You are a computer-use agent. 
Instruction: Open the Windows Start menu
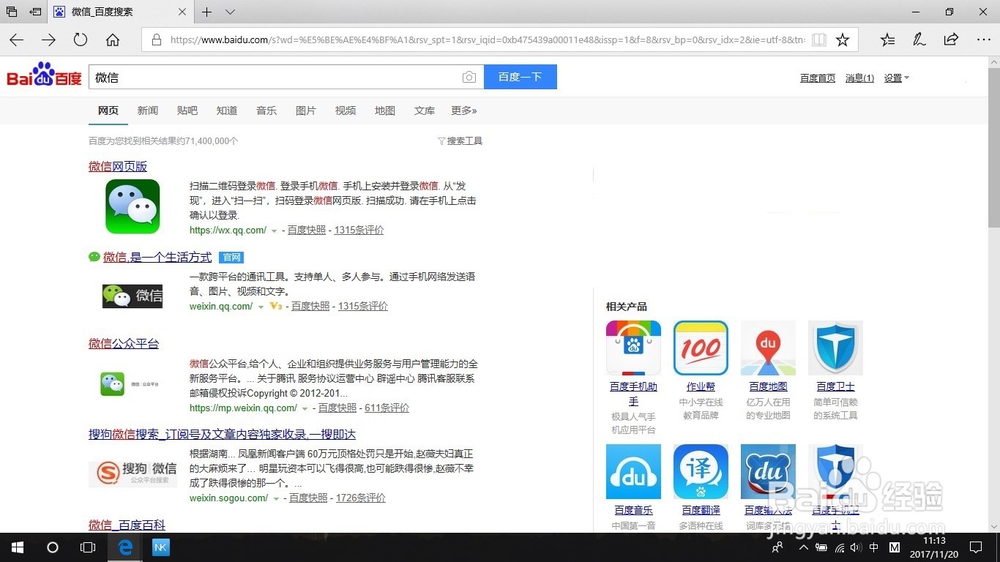coord(17,547)
